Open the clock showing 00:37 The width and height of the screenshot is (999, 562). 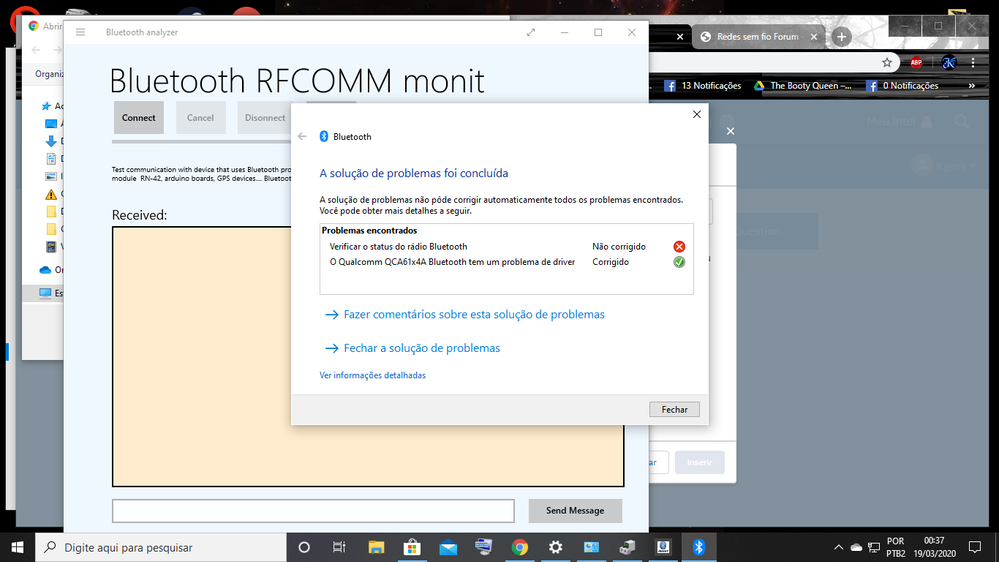(x=935, y=547)
